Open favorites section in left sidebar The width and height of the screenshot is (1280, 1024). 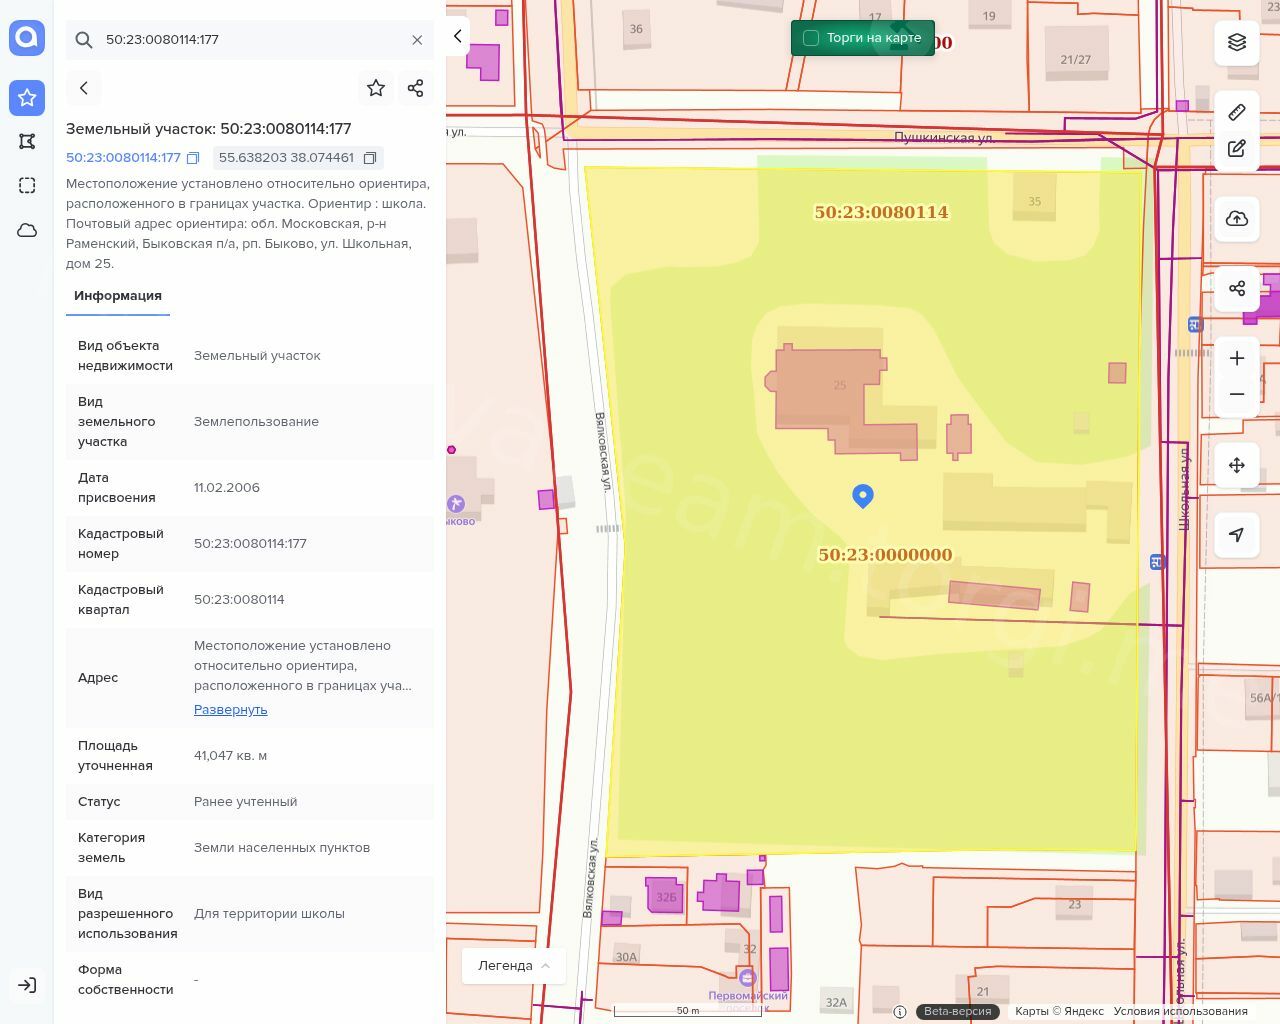[x=27, y=97]
